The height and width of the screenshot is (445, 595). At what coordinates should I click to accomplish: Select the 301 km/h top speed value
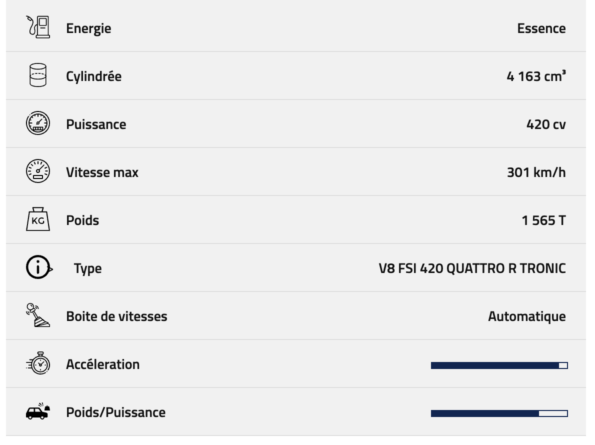pos(537,172)
